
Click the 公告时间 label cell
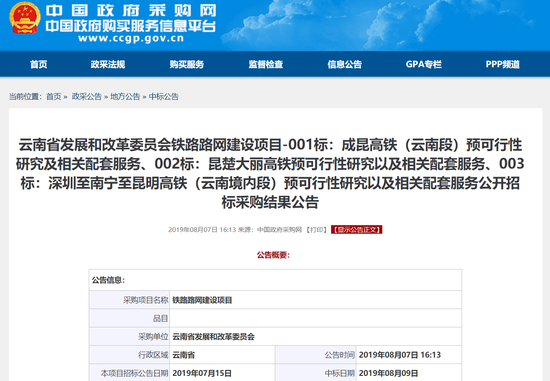316,355
